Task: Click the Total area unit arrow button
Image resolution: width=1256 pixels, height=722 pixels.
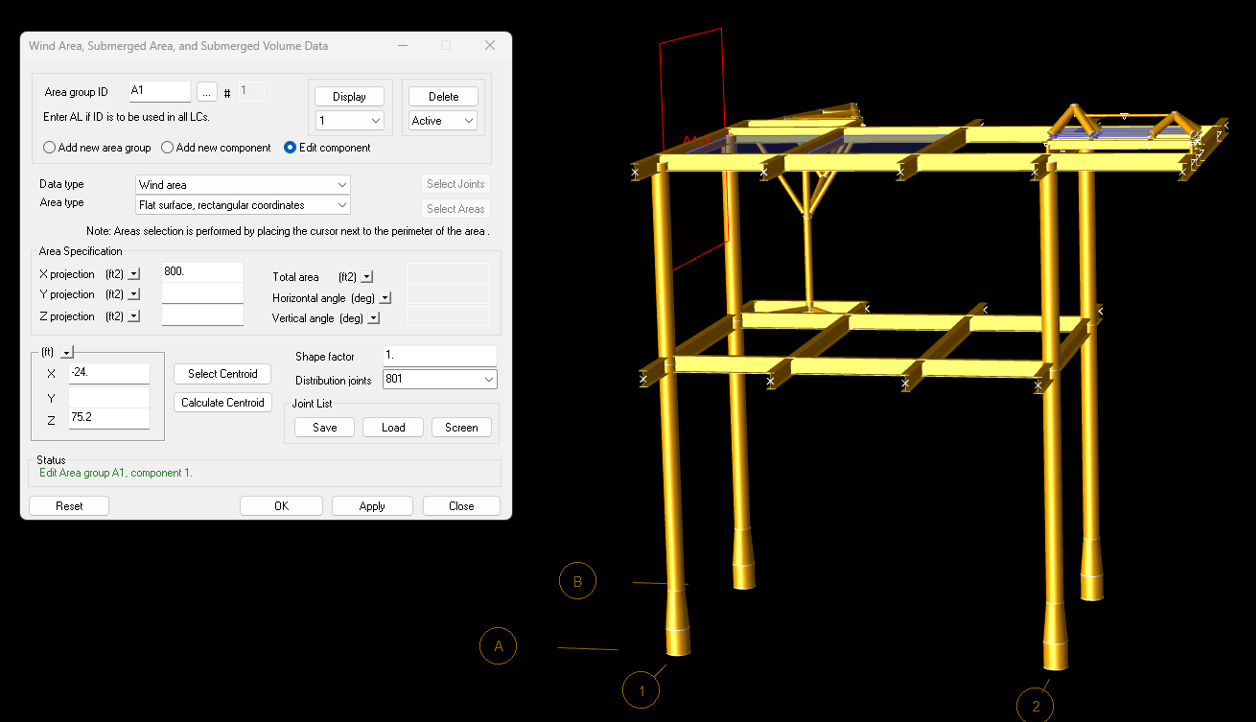Action: pyautogui.click(x=367, y=277)
